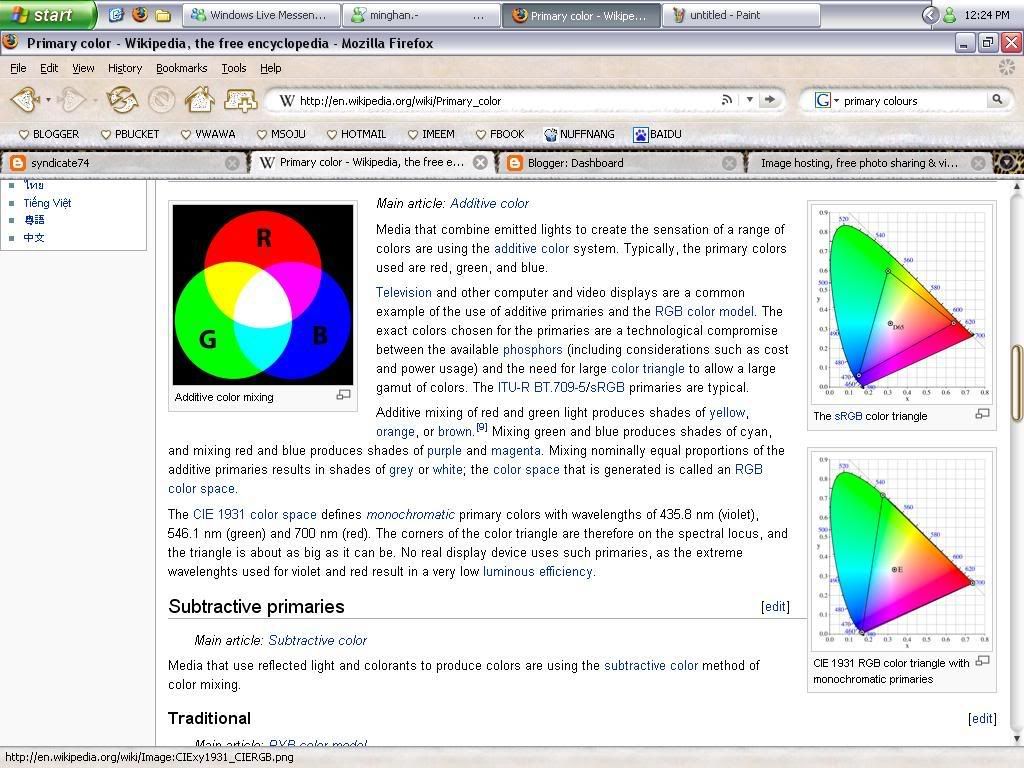Go back with the Back arrow button
1024x768 pixels.
coord(26,100)
